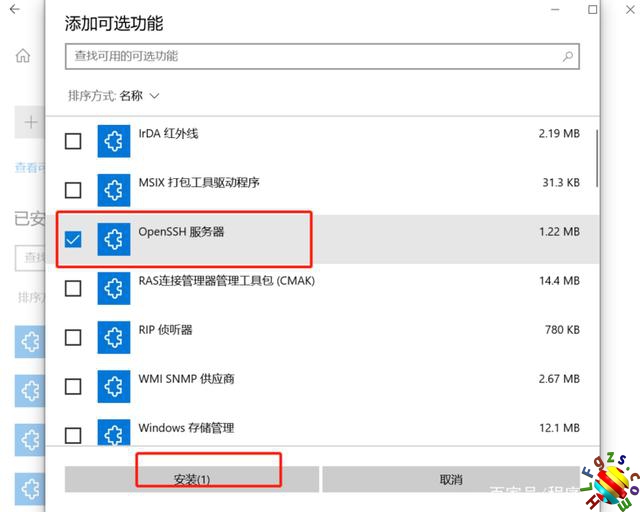640x512 pixels.
Task: Select the RIP 侦听器 label
Action: pyautogui.click(x=165, y=330)
